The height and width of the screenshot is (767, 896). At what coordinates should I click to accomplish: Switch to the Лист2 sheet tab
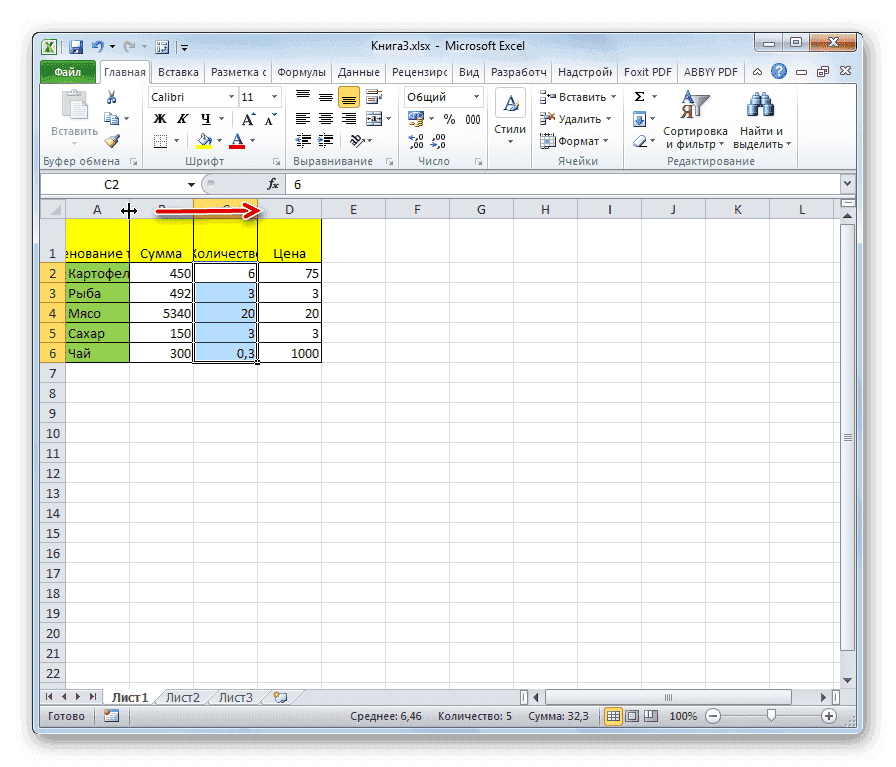(183, 697)
